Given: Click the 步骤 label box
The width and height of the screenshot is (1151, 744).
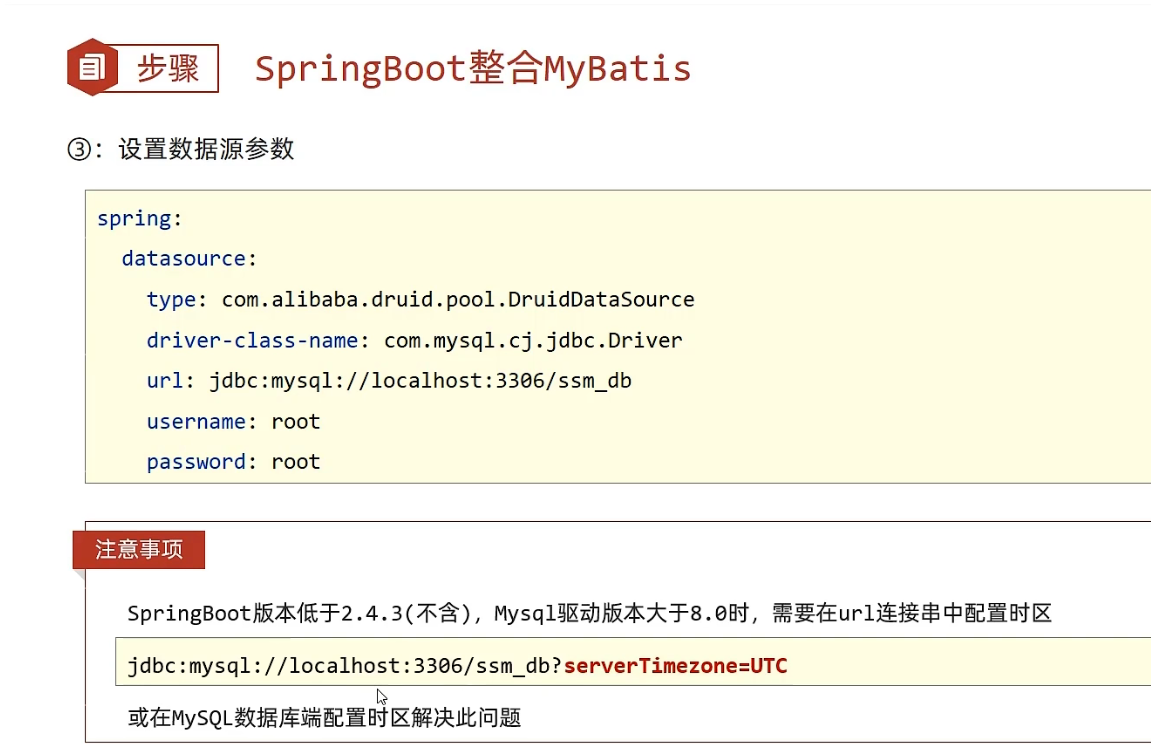Looking at the screenshot, I should pos(168,68).
